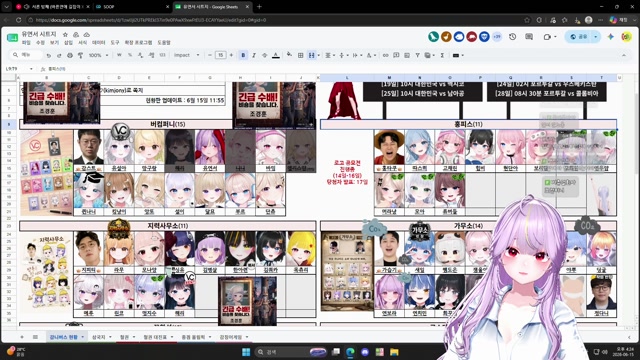Open the version history clock icon

tap(512, 37)
